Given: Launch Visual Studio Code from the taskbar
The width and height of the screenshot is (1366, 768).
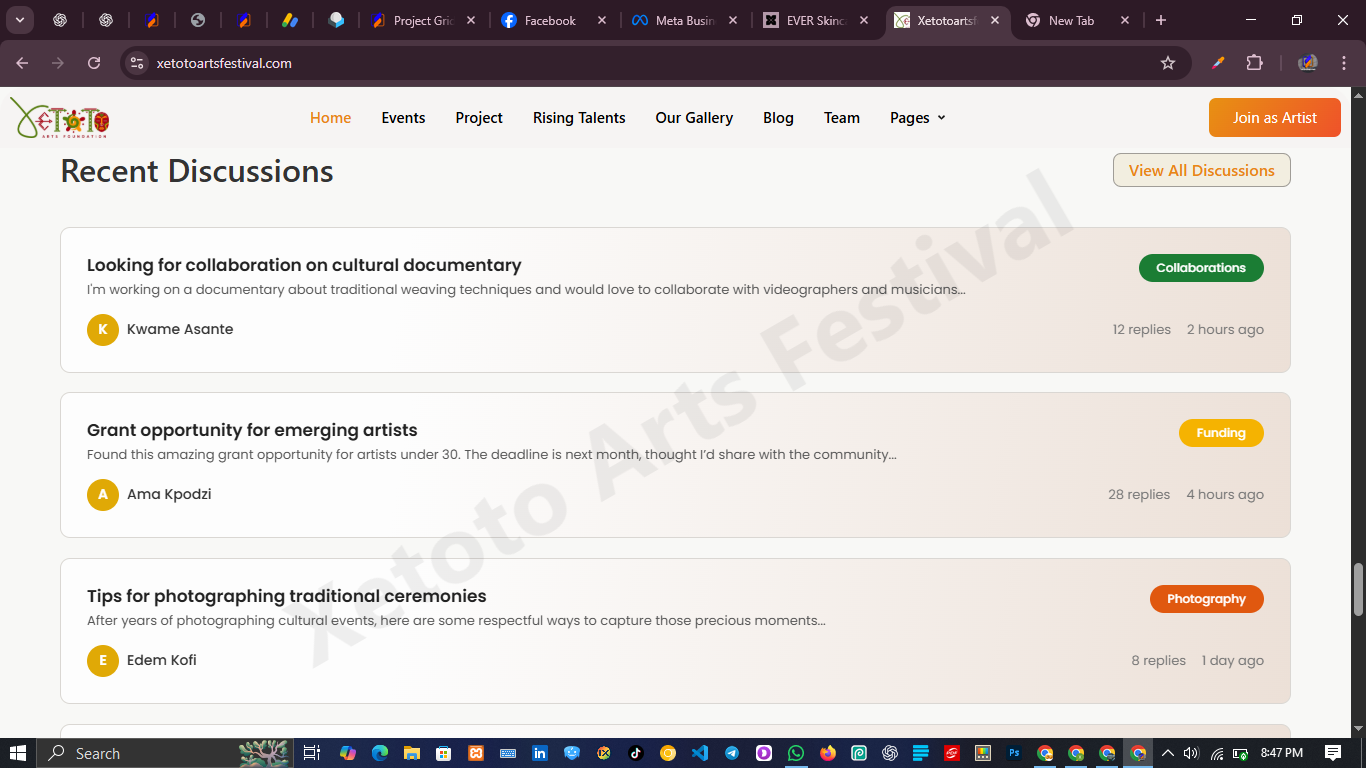Looking at the screenshot, I should [x=700, y=752].
